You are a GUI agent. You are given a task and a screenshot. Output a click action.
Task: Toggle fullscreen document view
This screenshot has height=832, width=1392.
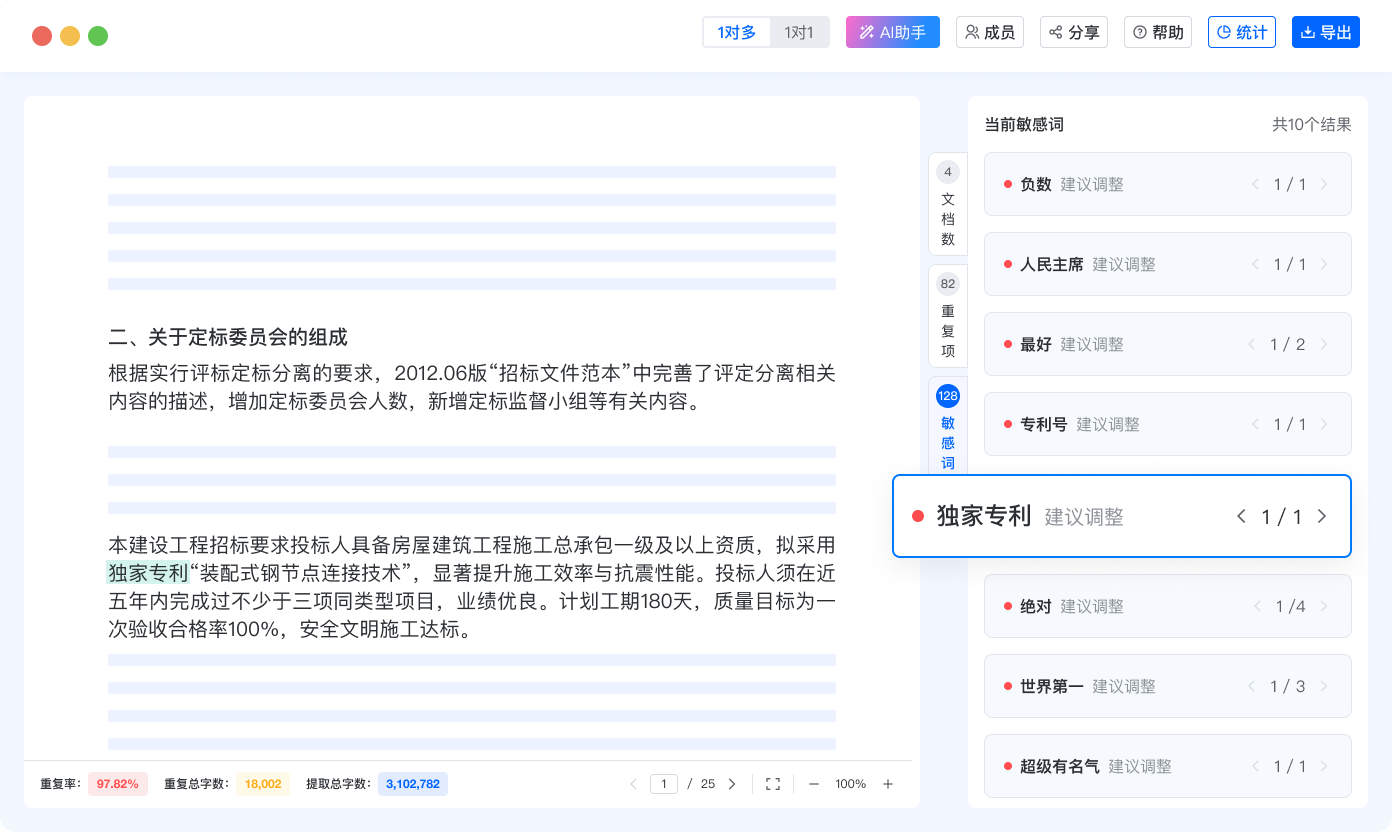(x=772, y=784)
